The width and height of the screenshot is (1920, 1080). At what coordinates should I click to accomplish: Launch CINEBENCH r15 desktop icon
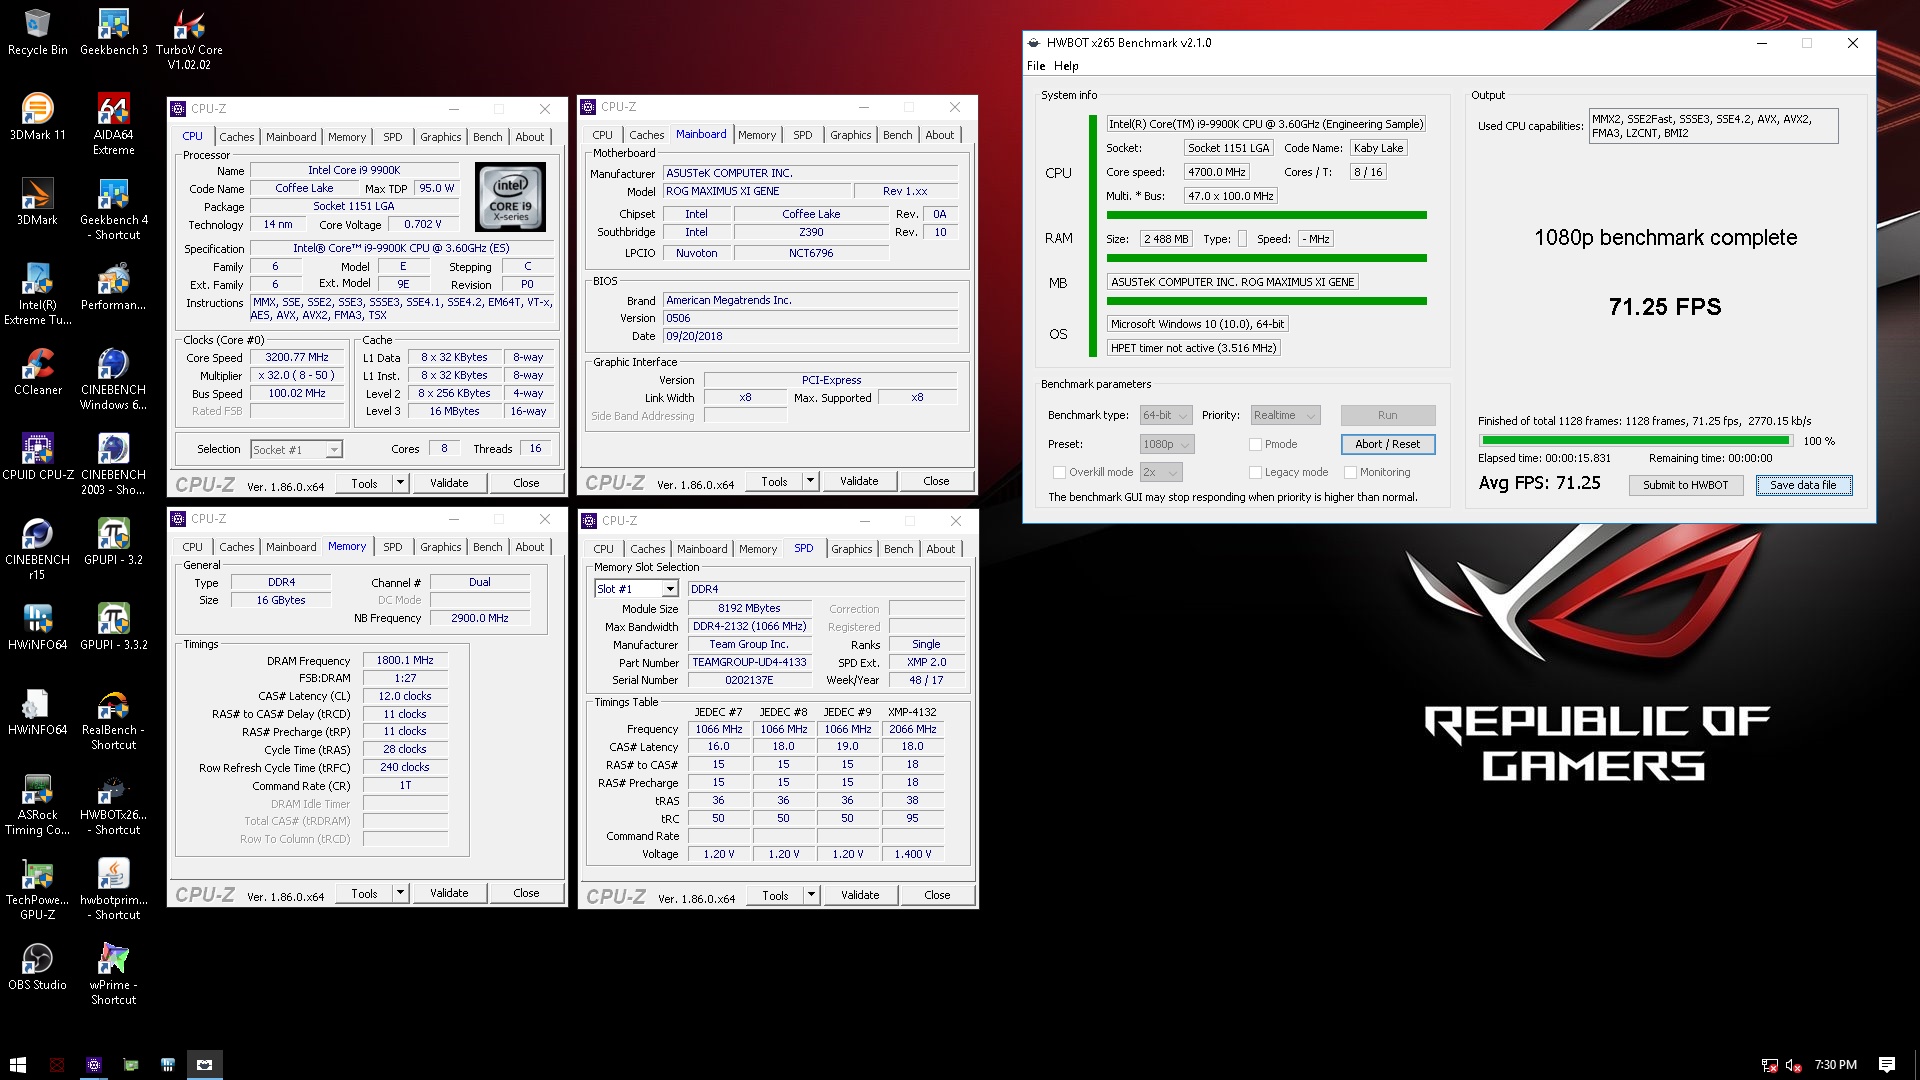[x=37, y=550]
